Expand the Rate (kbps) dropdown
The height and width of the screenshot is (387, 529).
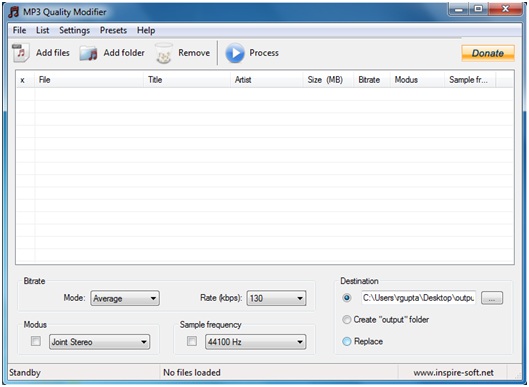[x=276, y=298]
